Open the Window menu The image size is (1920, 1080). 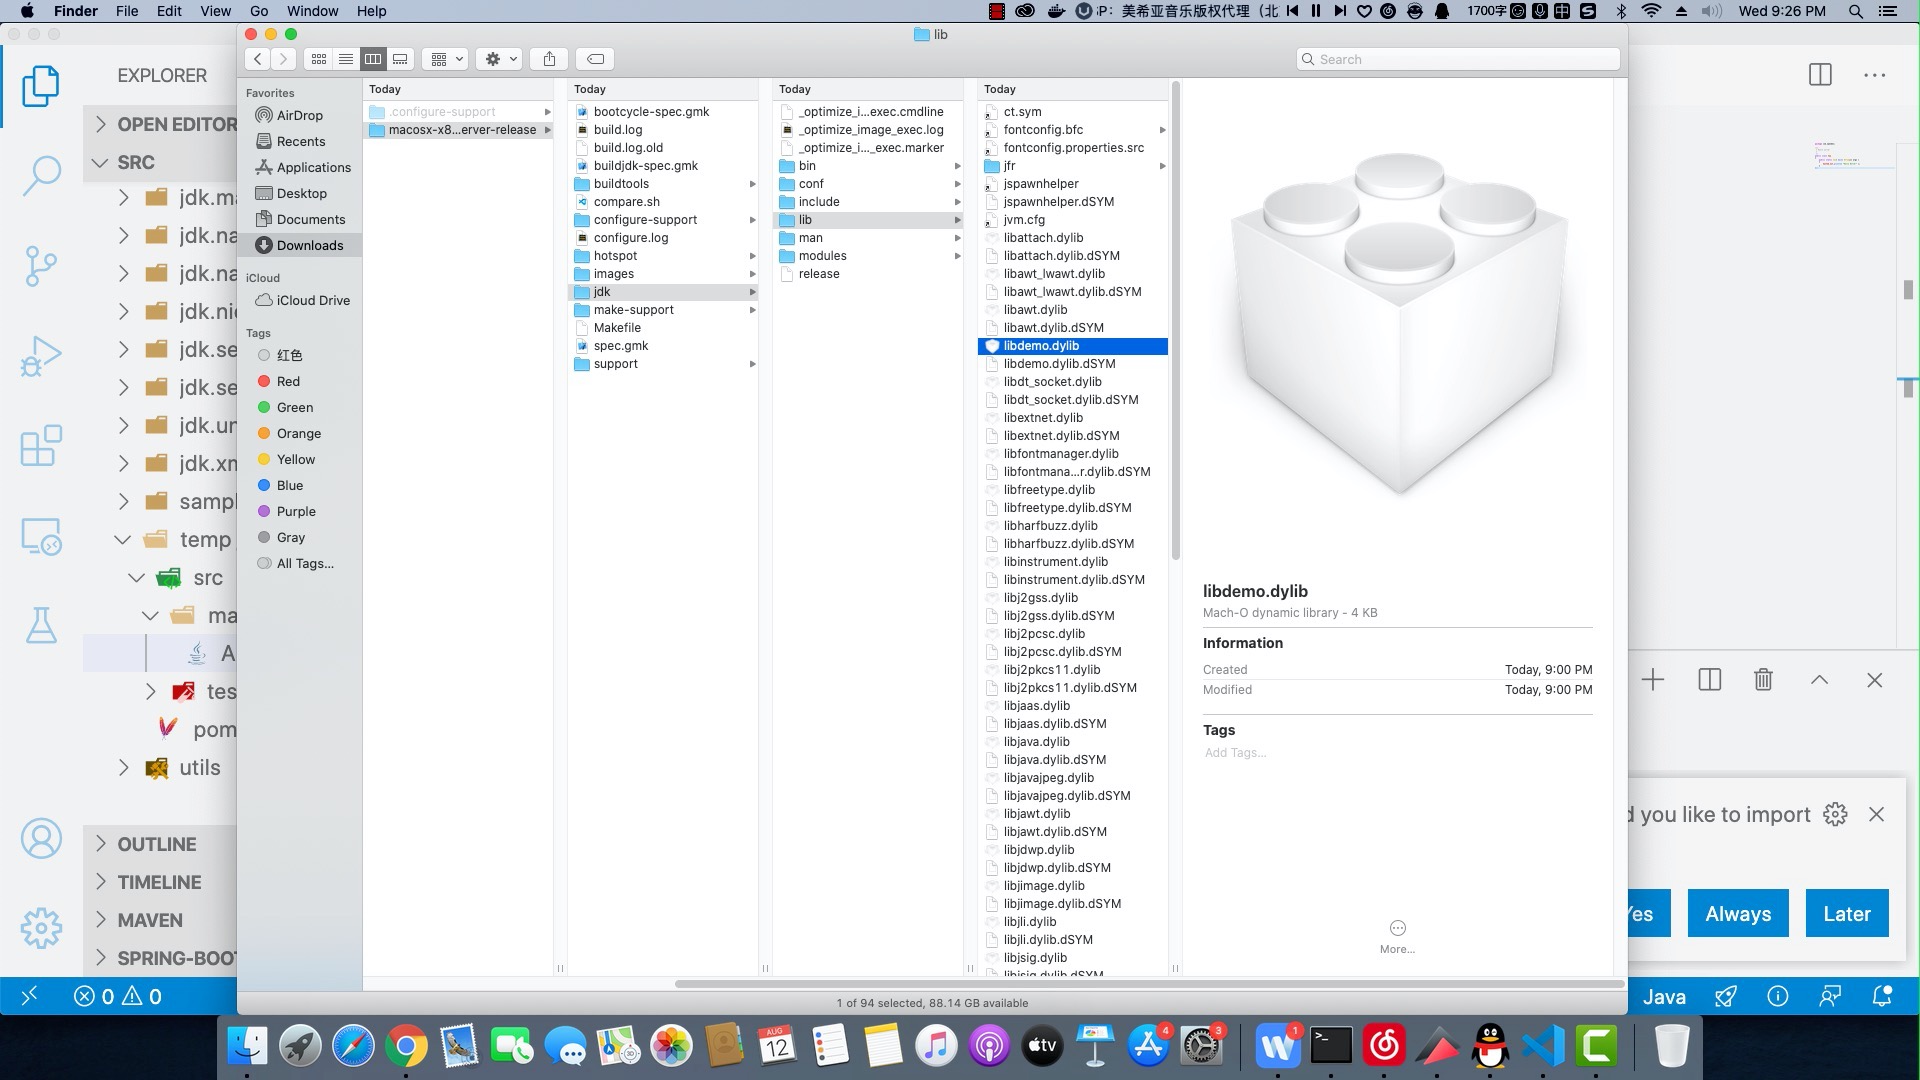(312, 11)
